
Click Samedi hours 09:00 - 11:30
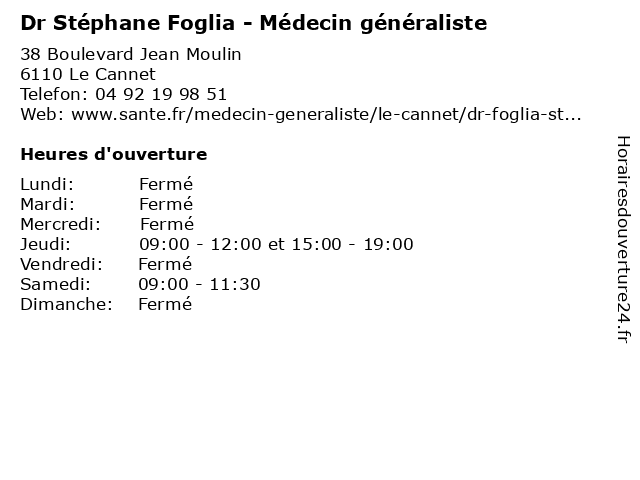(200, 284)
